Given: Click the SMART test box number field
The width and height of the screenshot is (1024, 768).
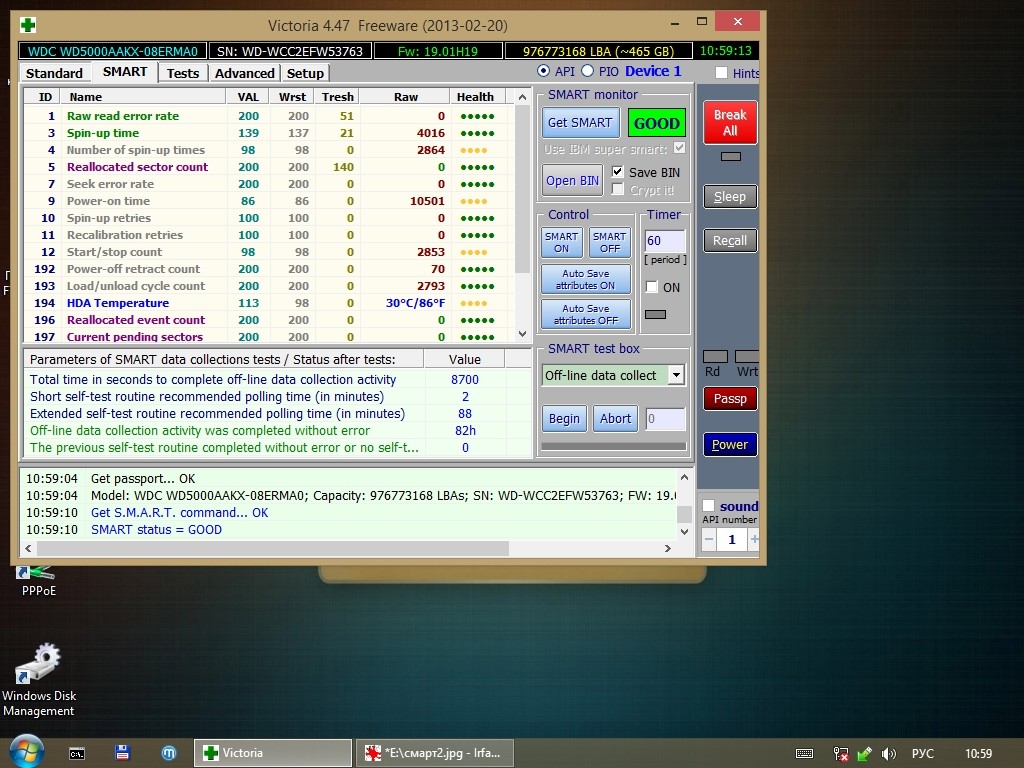Looking at the screenshot, I should tap(665, 419).
